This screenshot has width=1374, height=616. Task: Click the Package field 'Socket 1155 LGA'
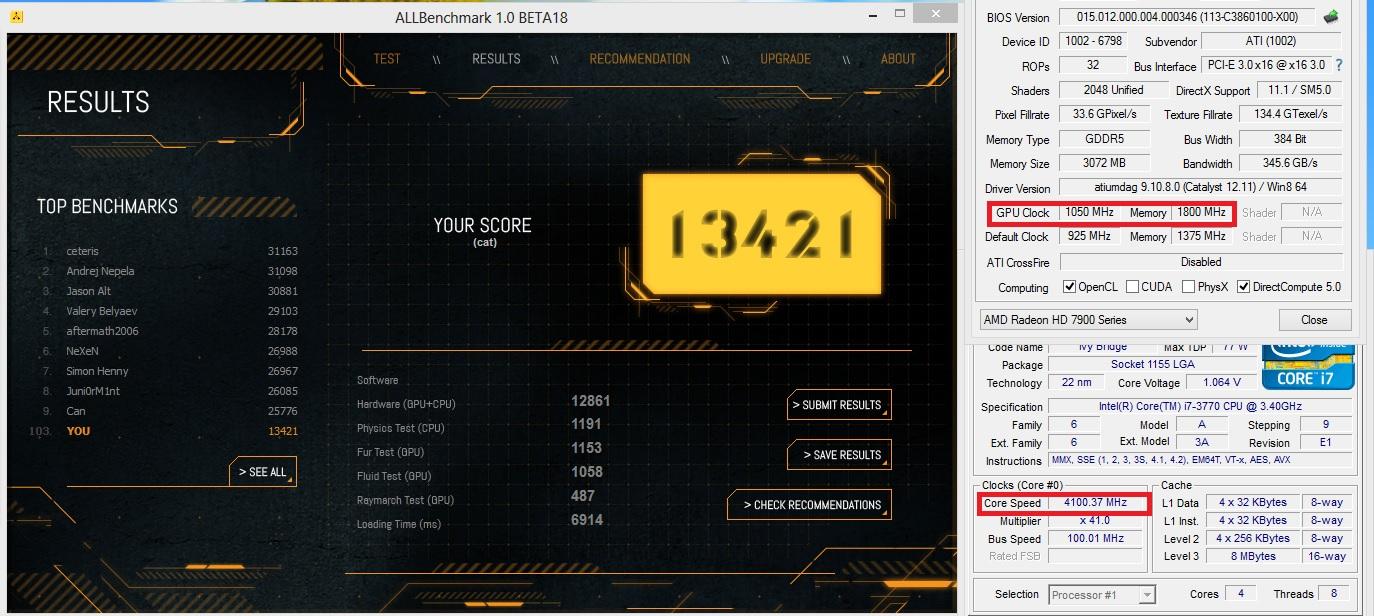click(x=1152, y=364)
